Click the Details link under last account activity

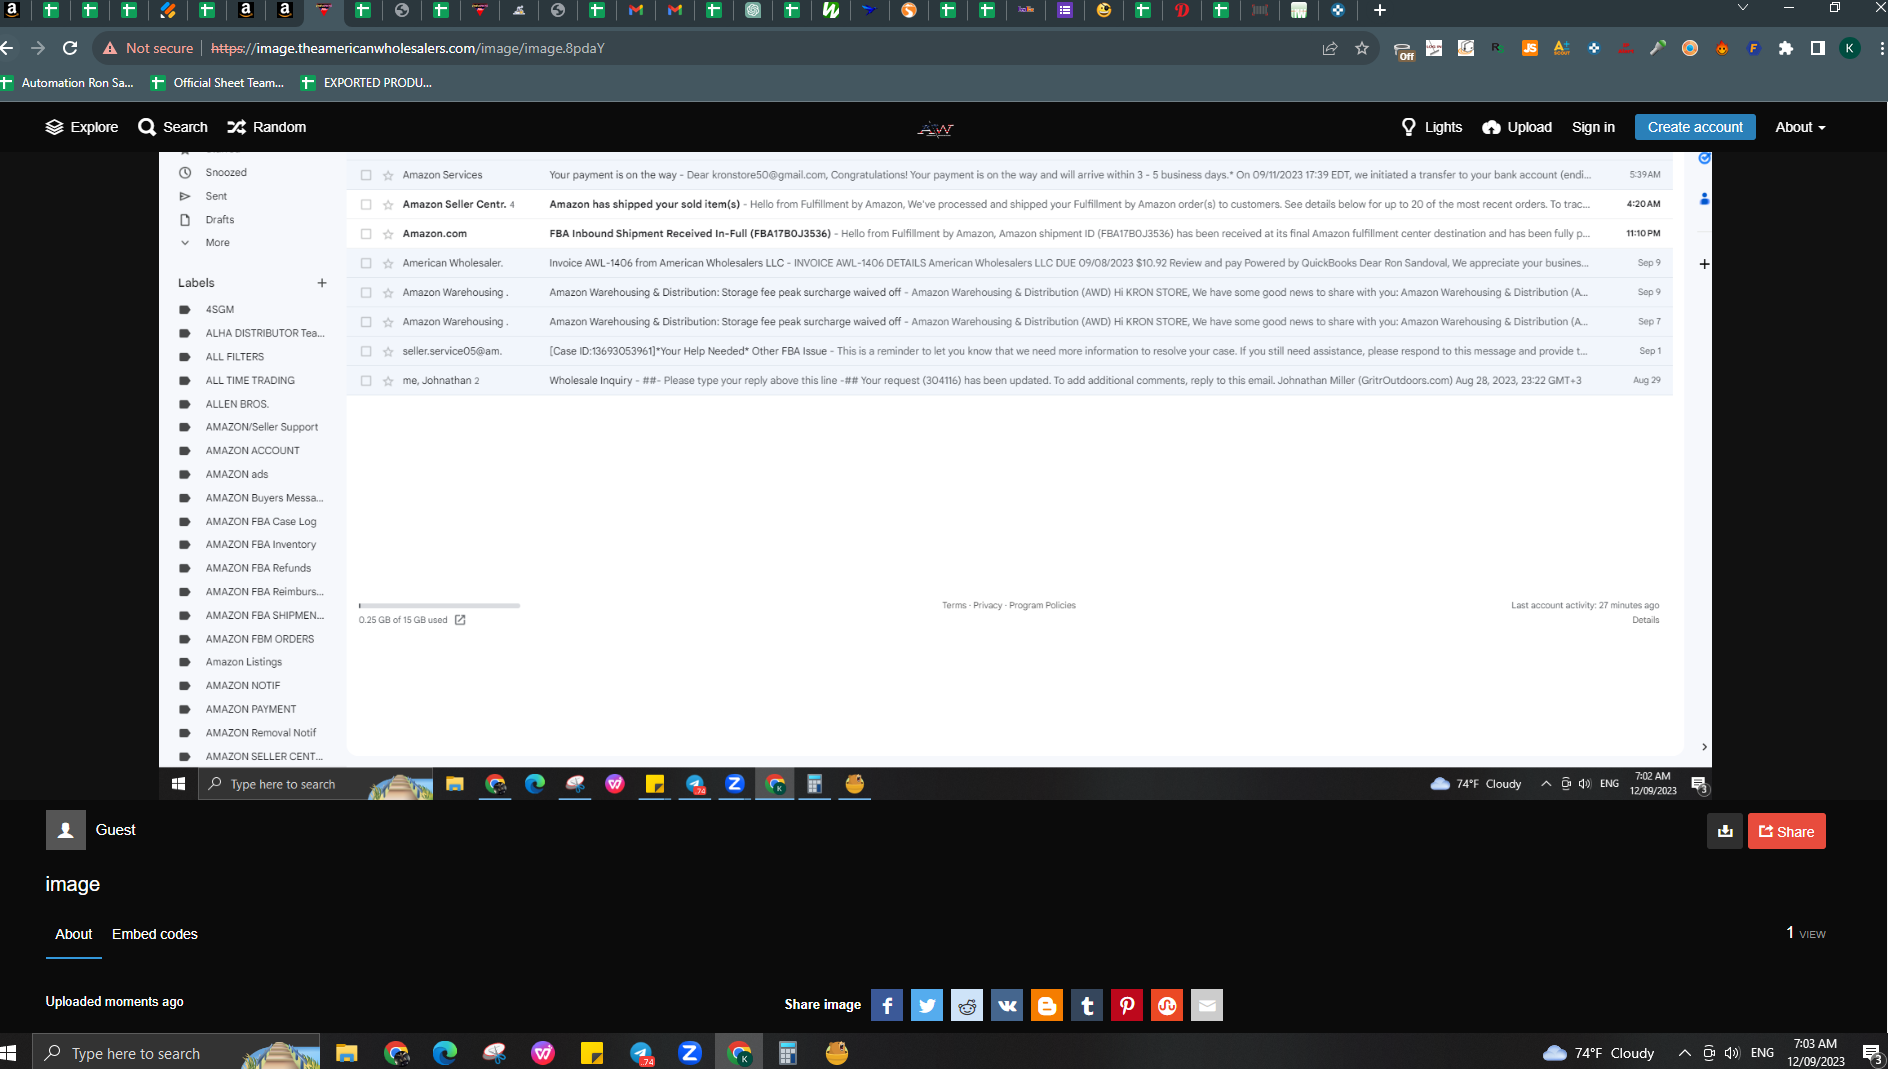pyautogui.click(x=1645, y=620)
